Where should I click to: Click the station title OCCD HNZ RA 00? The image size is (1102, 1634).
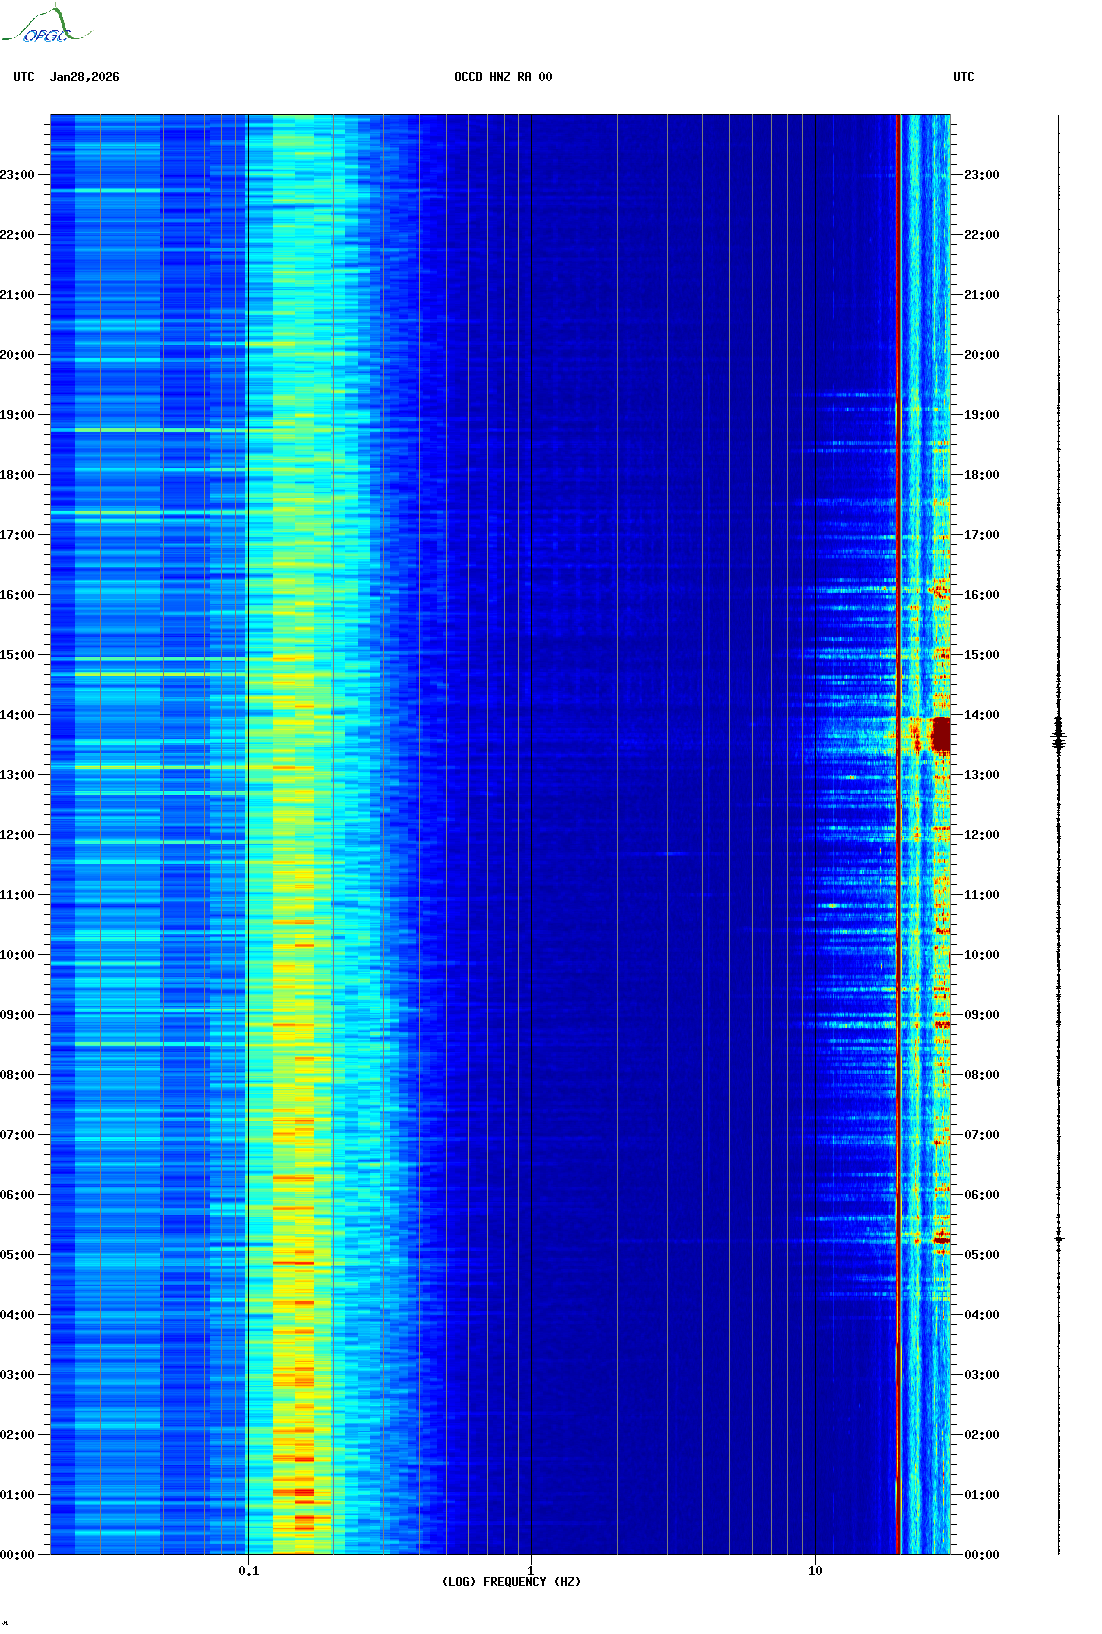pyautogui.click(x=503, y=77)
